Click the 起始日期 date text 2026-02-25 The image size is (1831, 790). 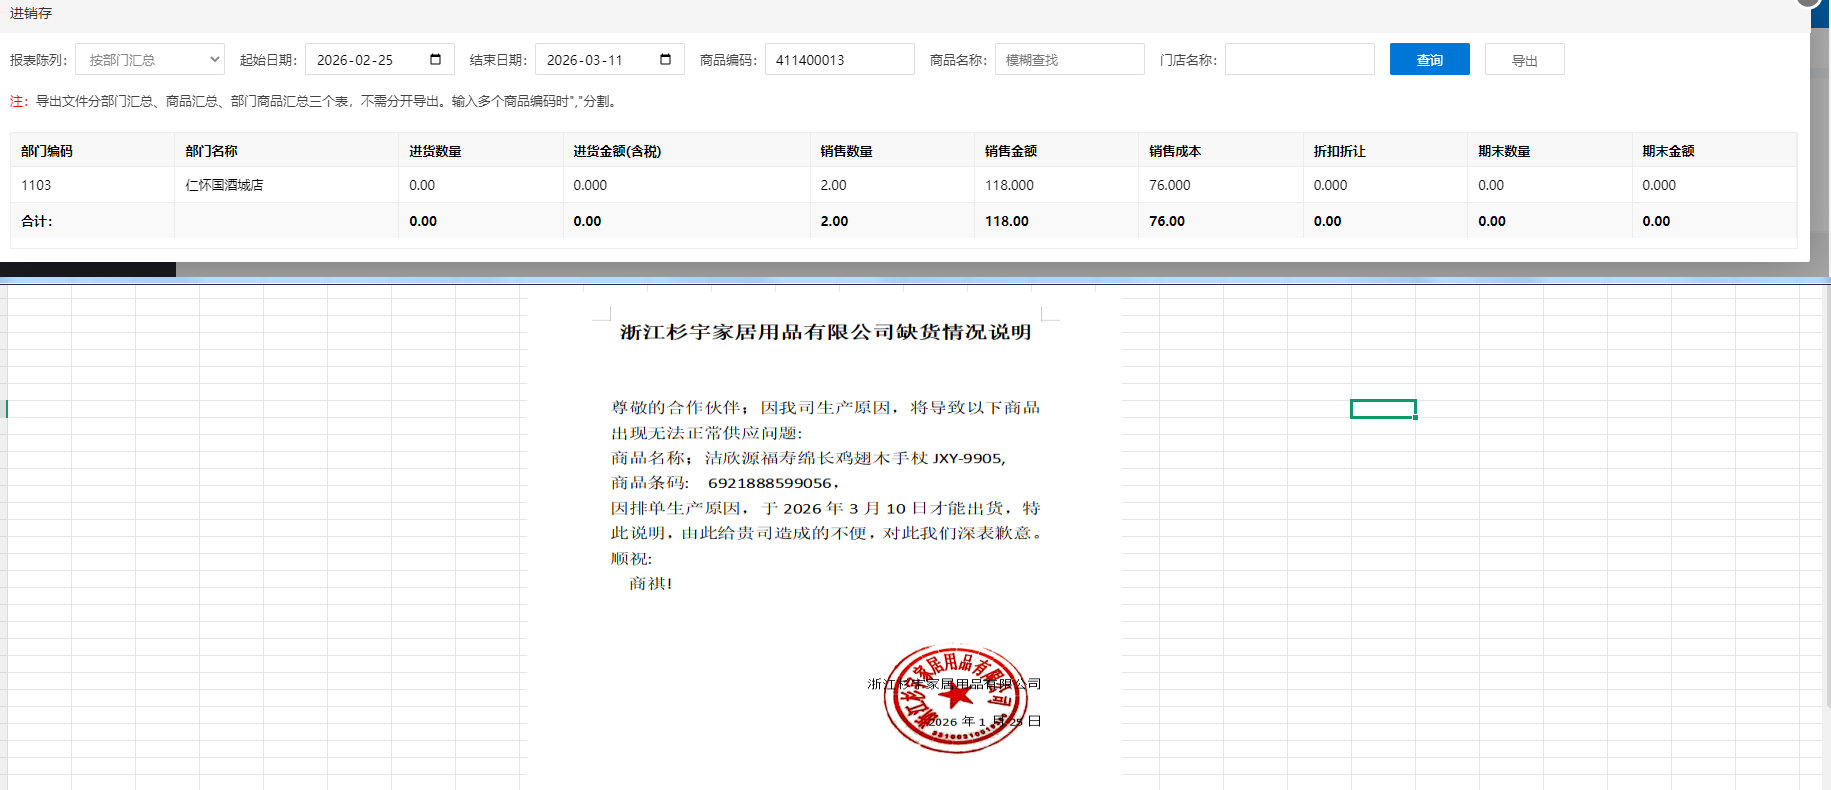(x=355, y=60)
